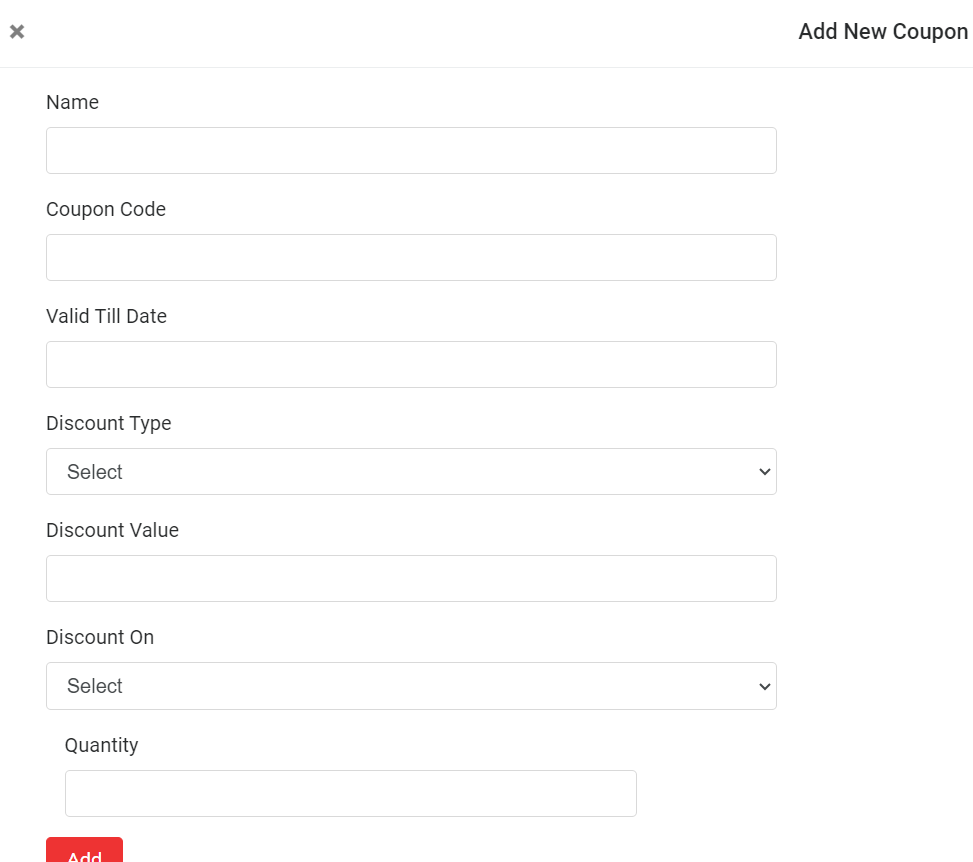
Task: Click the 'Discount Type' label text
Action: click(x=108, y=423)
